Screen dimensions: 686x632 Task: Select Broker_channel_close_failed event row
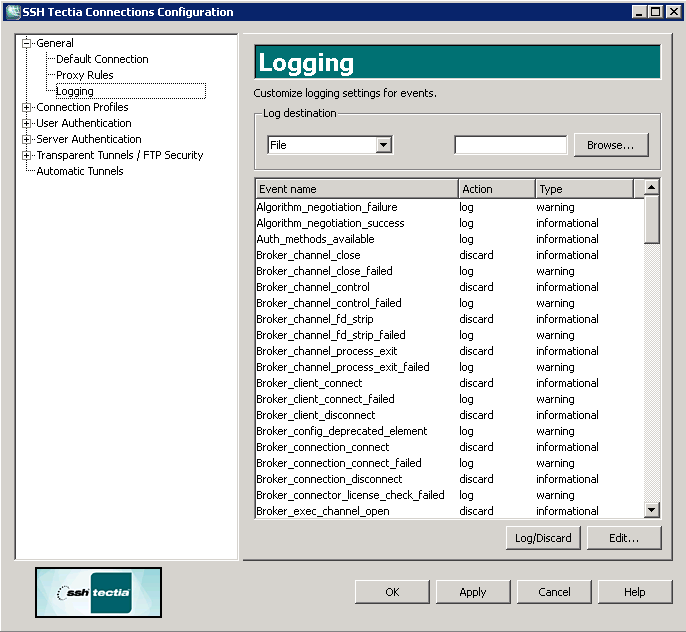click(450, 271)
